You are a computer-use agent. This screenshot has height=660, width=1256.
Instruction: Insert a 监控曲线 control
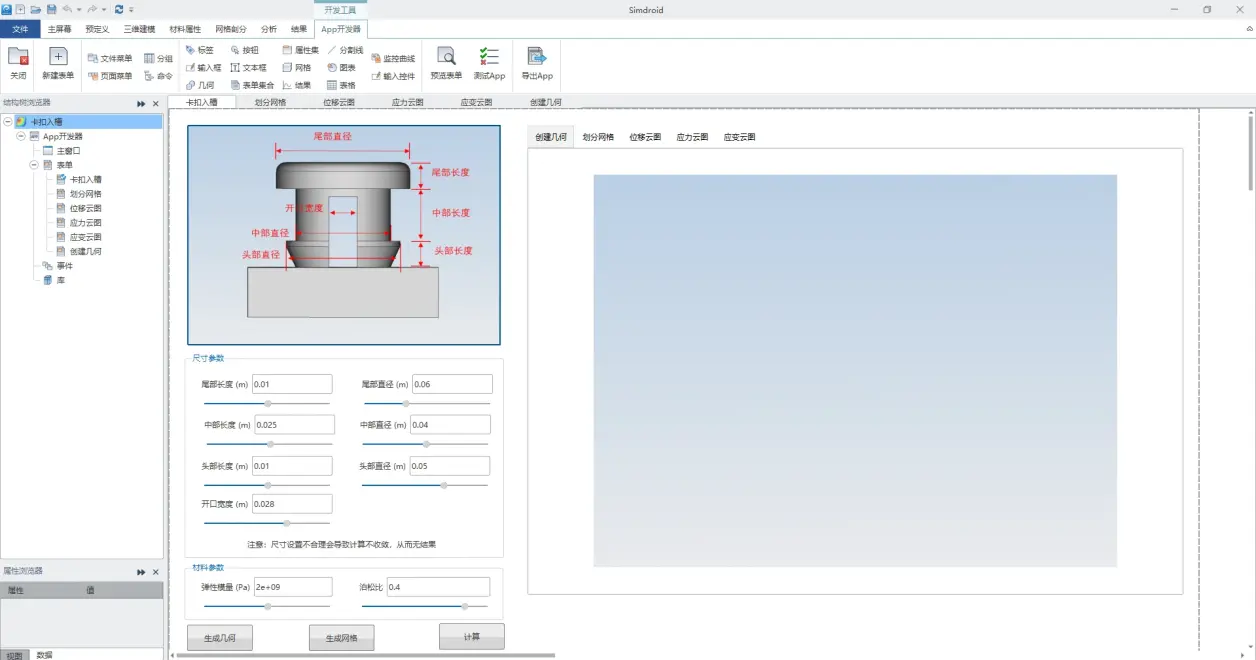(x=393, y=59)
